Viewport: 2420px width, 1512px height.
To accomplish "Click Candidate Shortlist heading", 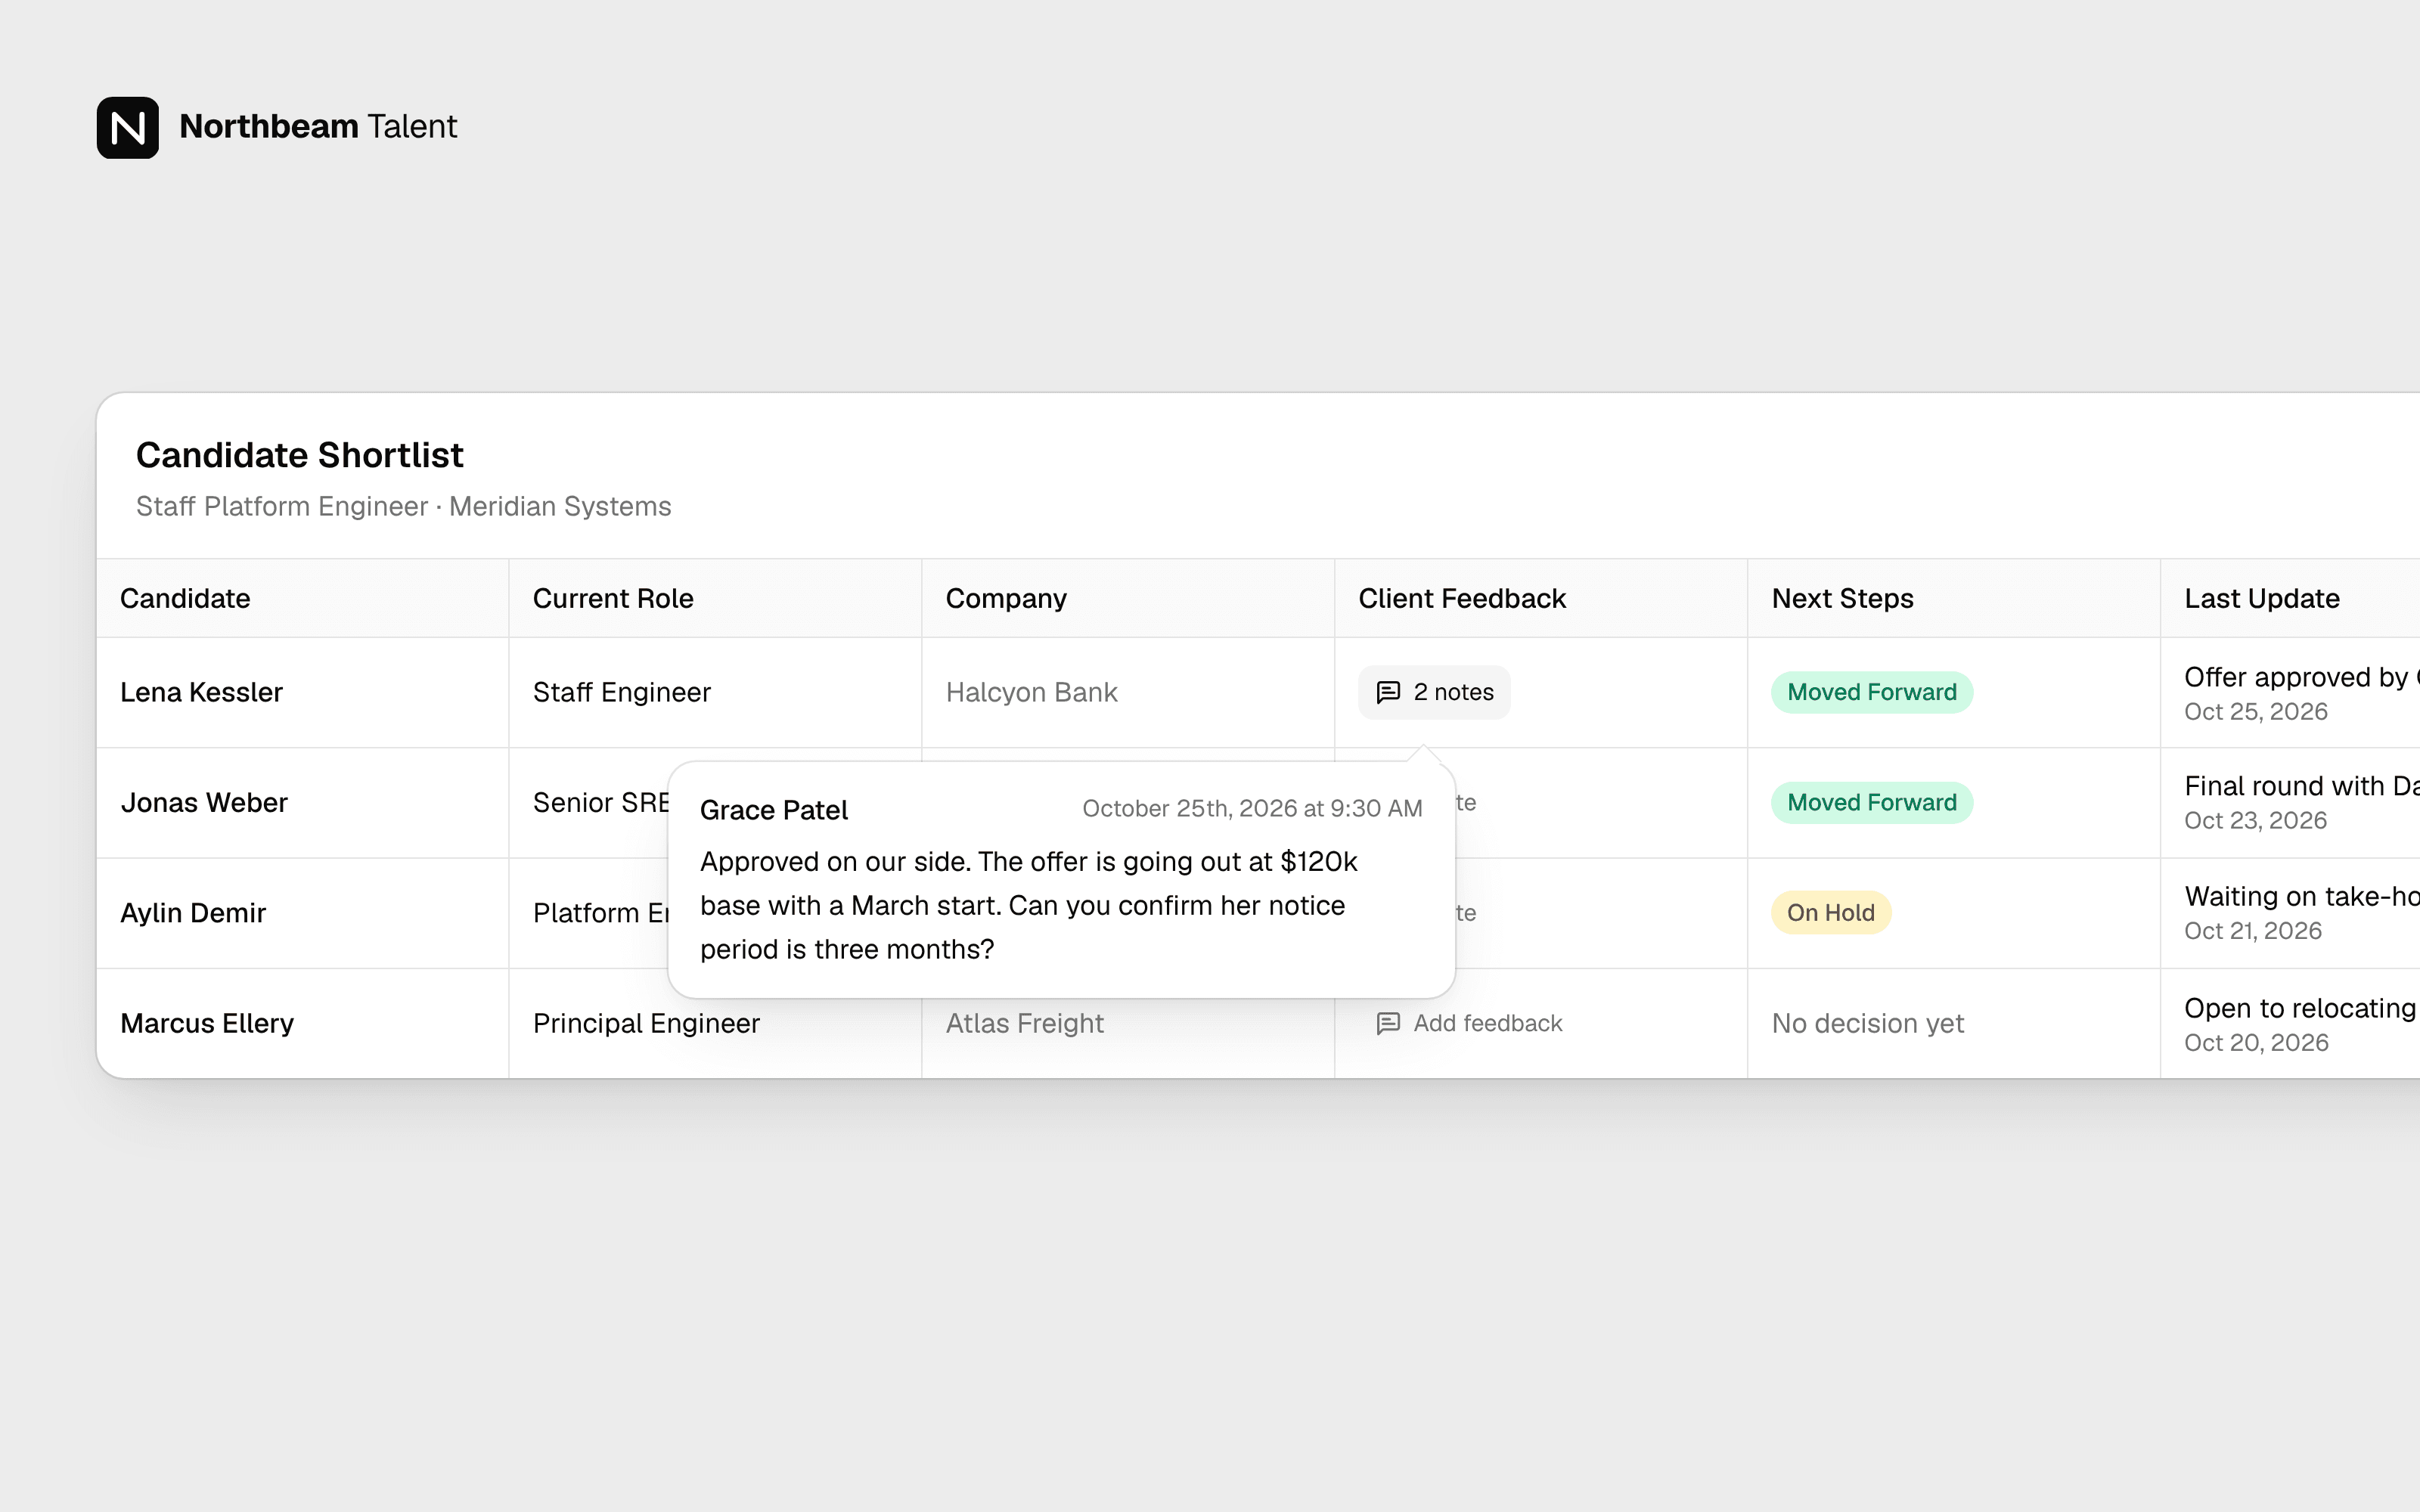I will (299, 455).
